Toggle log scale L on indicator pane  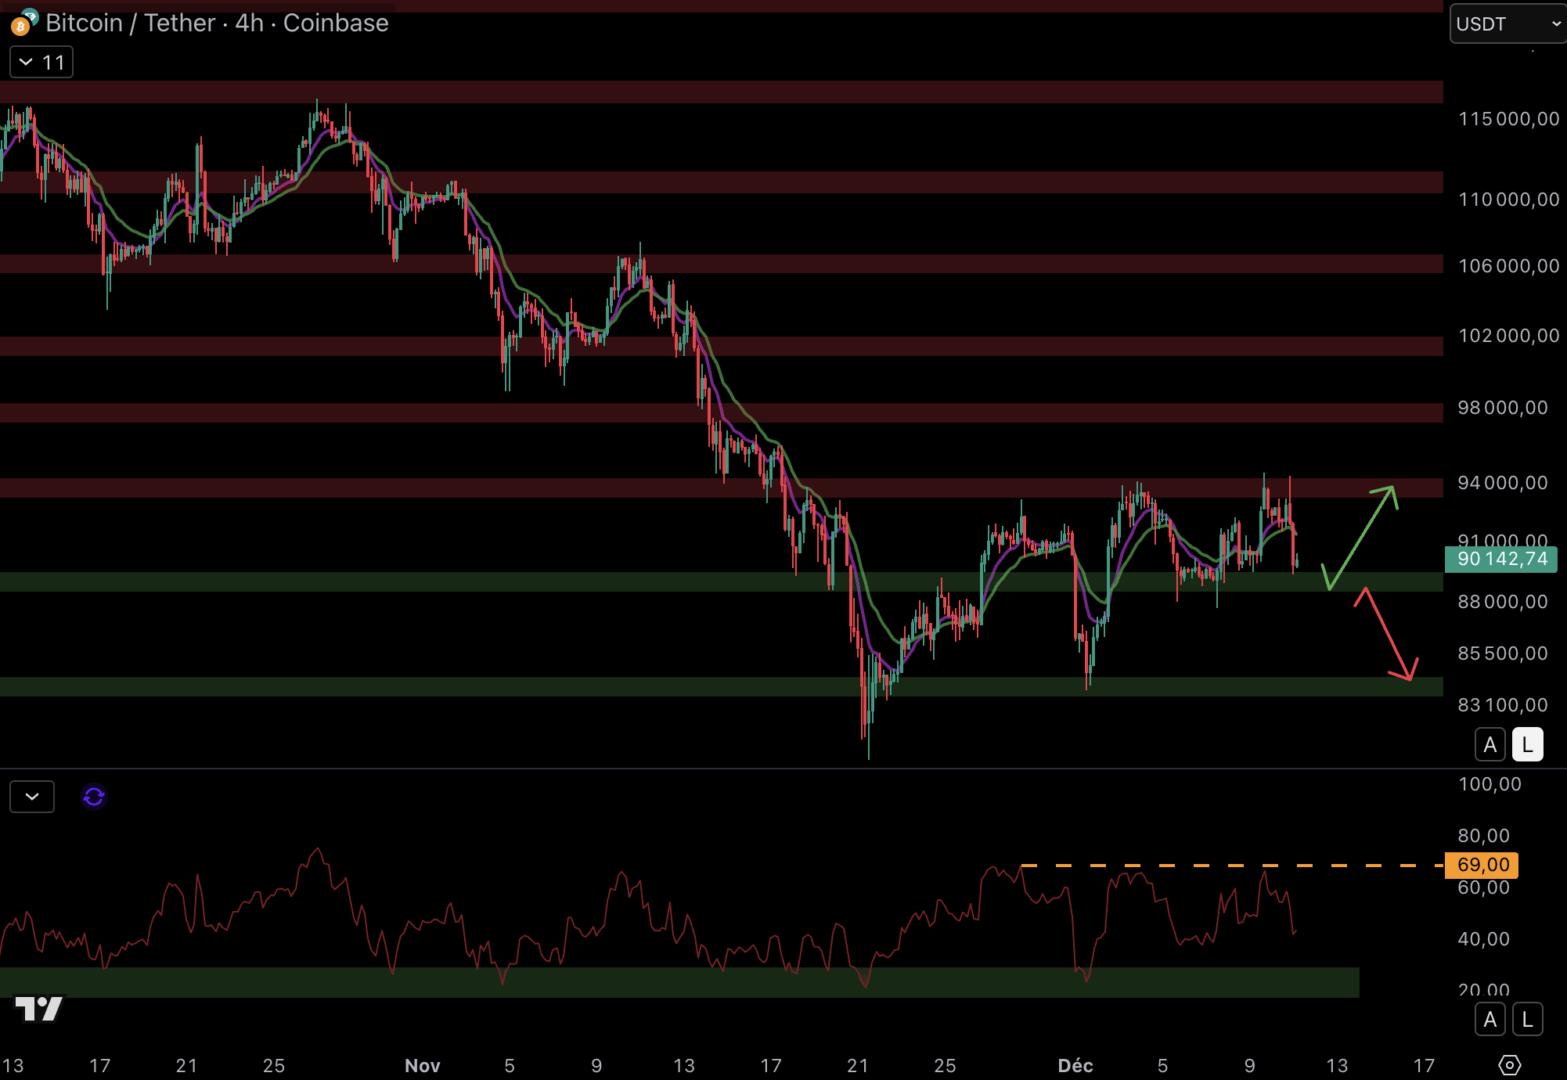(1527, 1020)
